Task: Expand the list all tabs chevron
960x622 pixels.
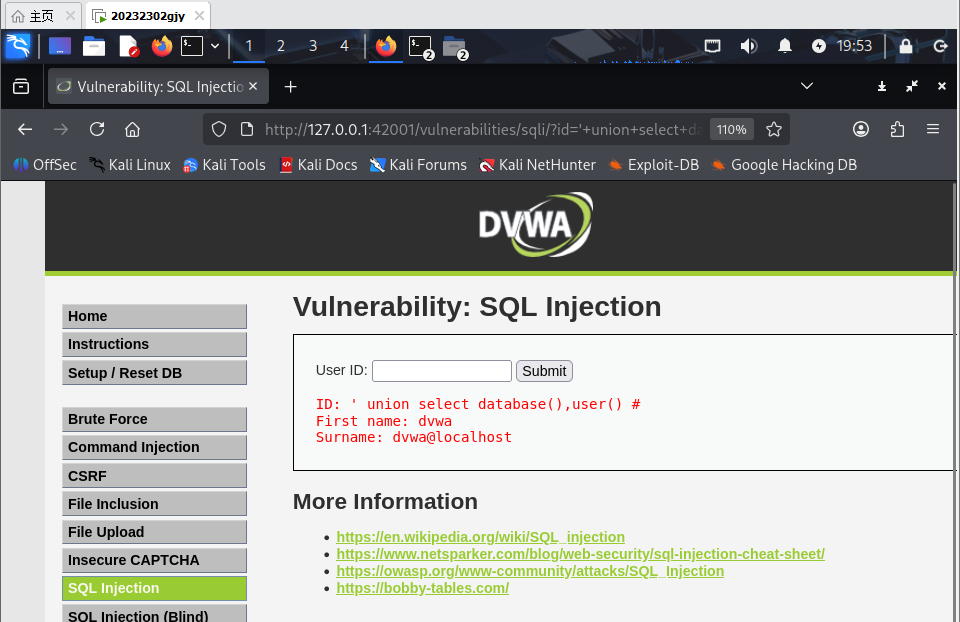Action: click(x=806, y=86)
